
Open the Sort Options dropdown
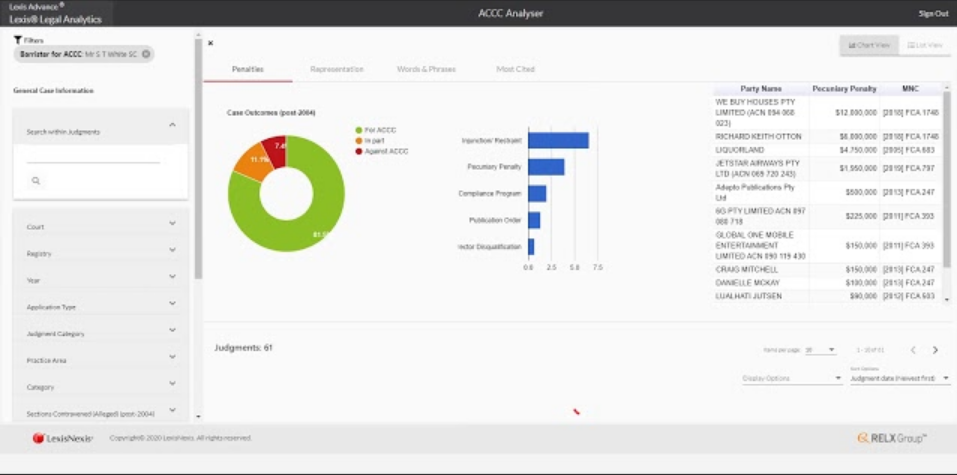[x=900, y=378]
